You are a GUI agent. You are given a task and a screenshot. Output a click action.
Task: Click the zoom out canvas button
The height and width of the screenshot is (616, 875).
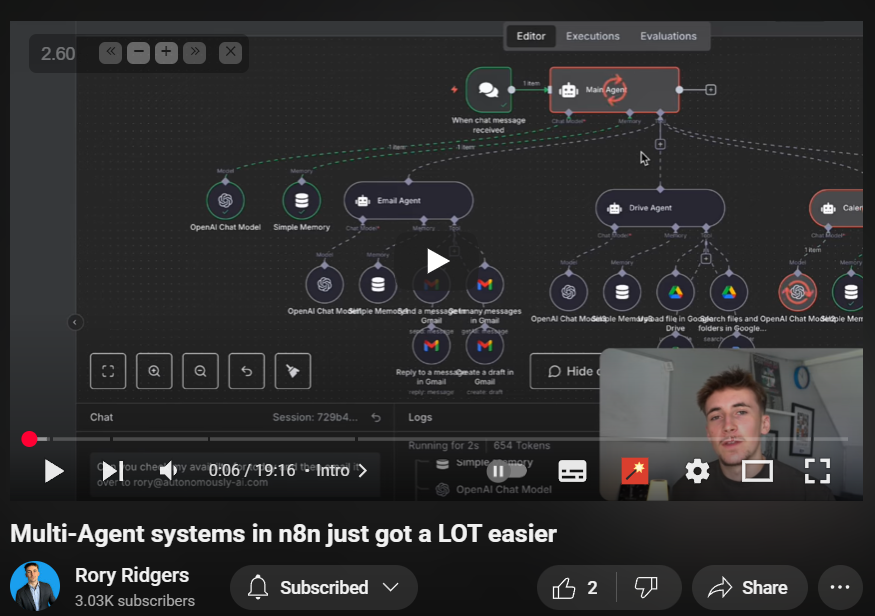click(x=200, y=371)
